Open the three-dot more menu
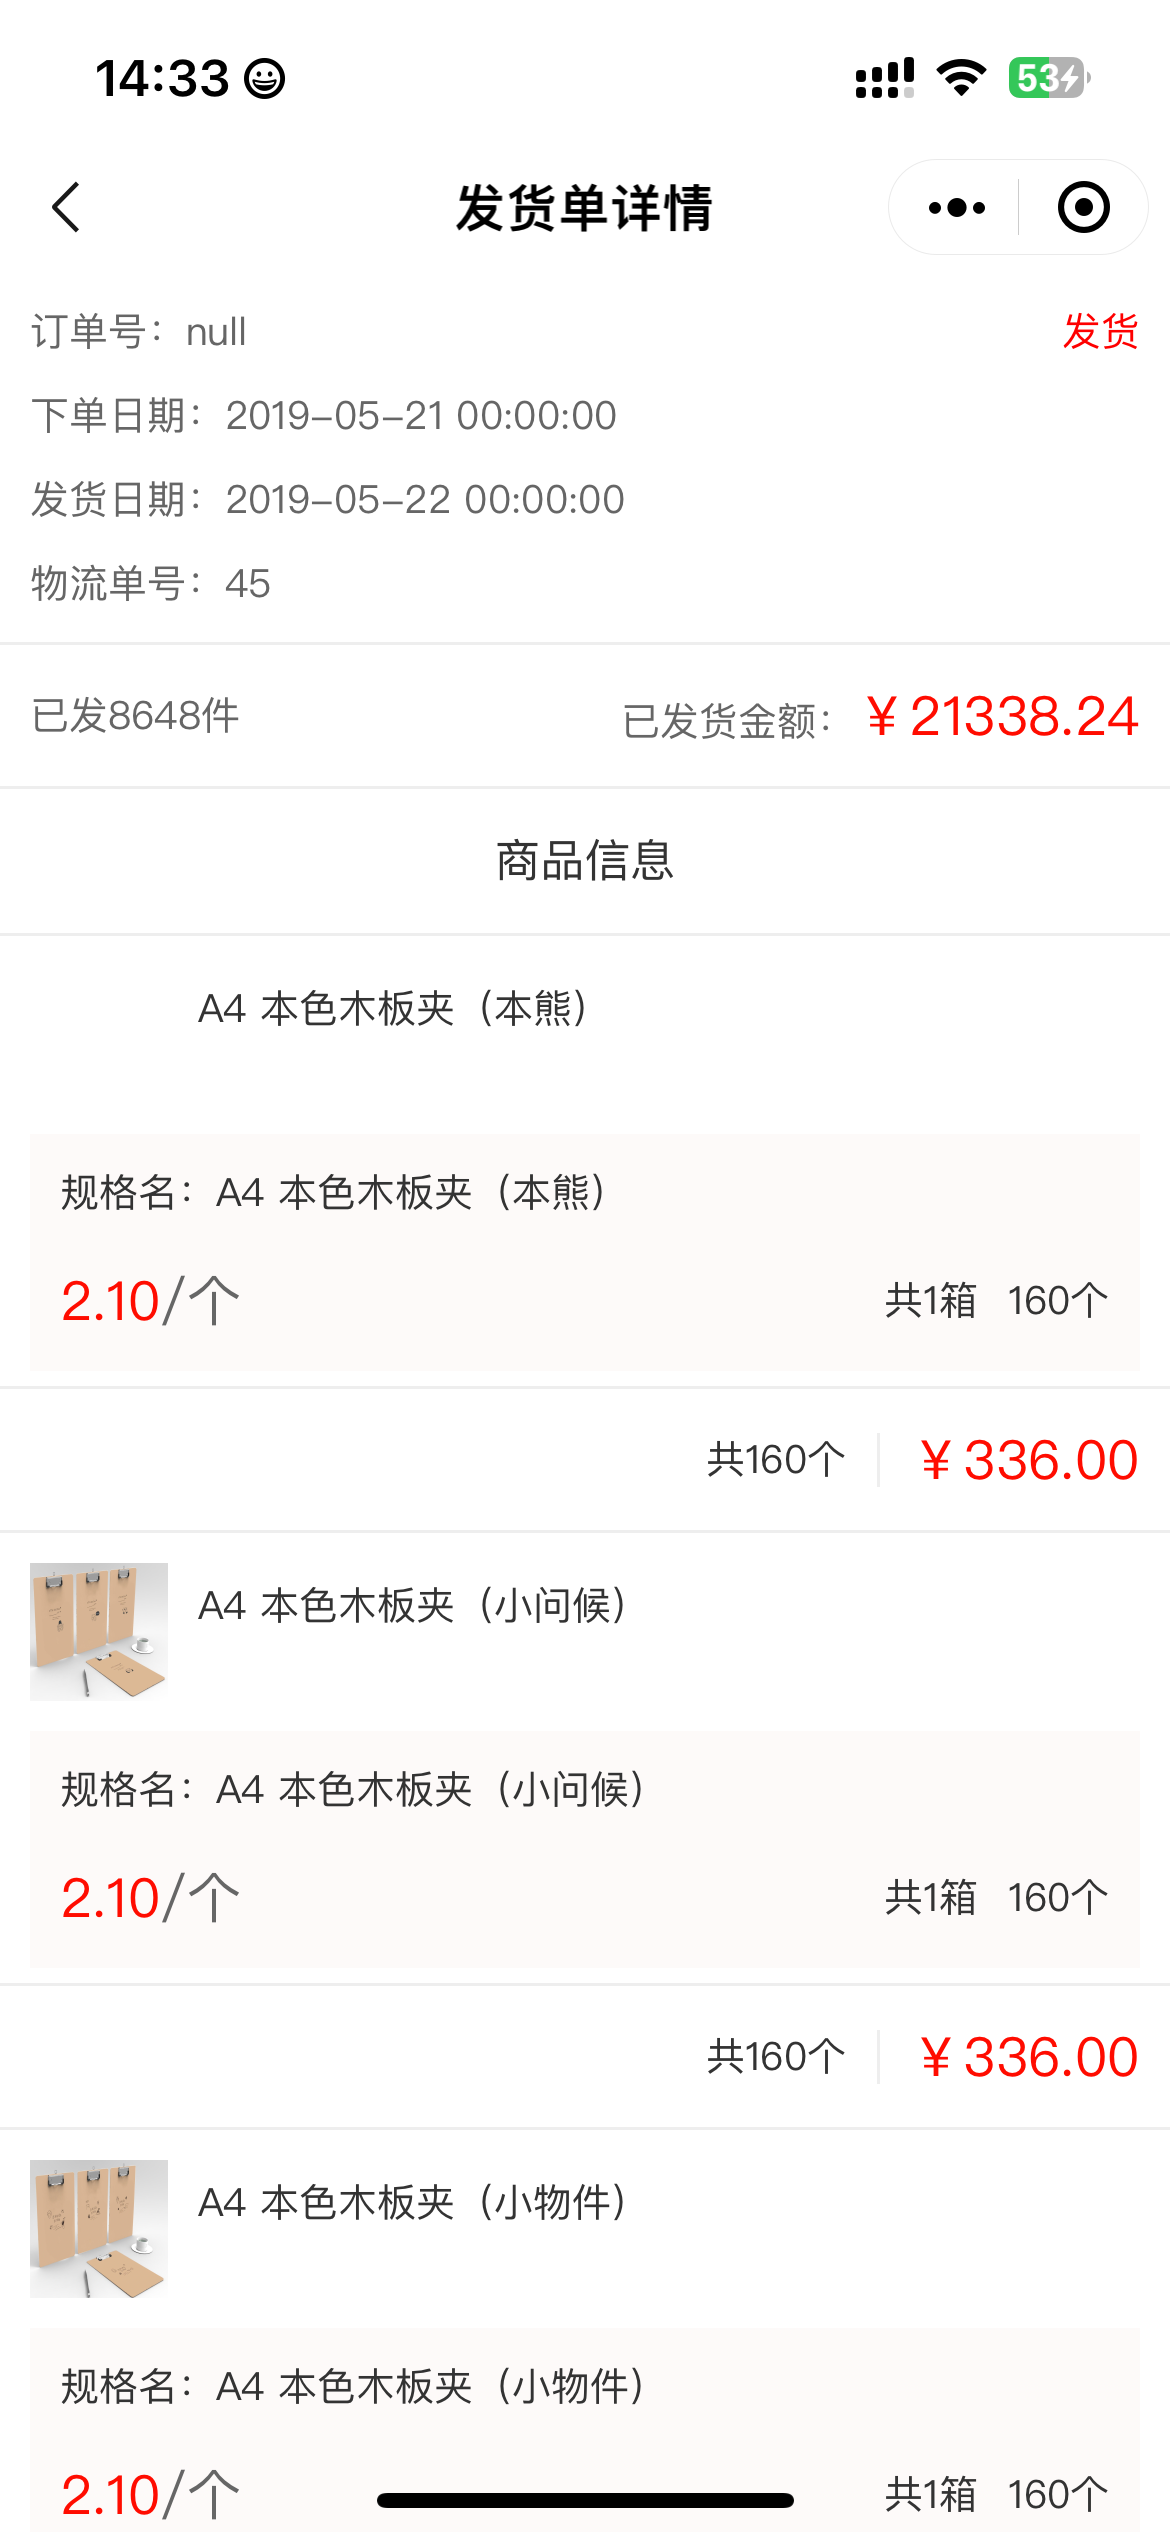 point(956,208)
